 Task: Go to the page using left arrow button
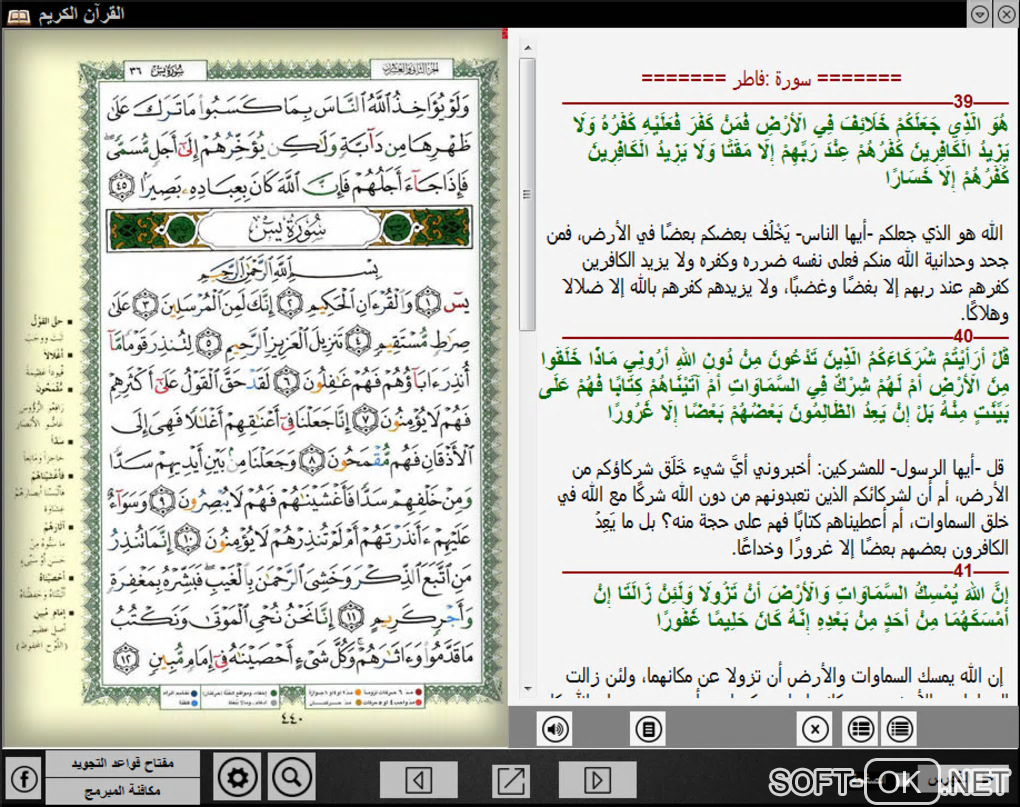coord(419,778)
